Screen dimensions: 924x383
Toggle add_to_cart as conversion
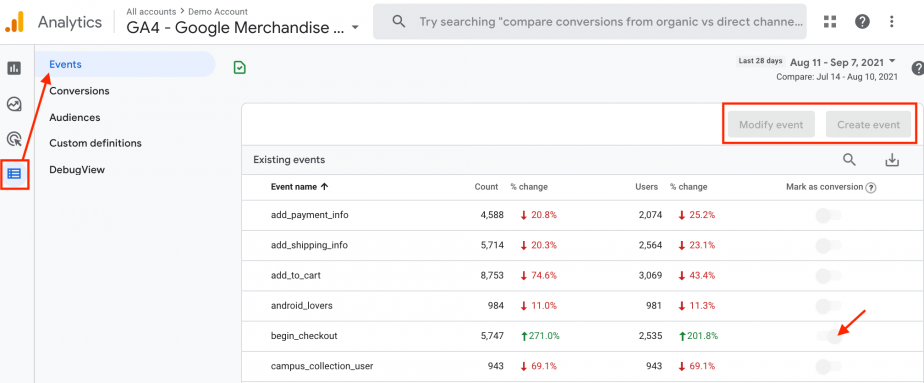point(829,276)
